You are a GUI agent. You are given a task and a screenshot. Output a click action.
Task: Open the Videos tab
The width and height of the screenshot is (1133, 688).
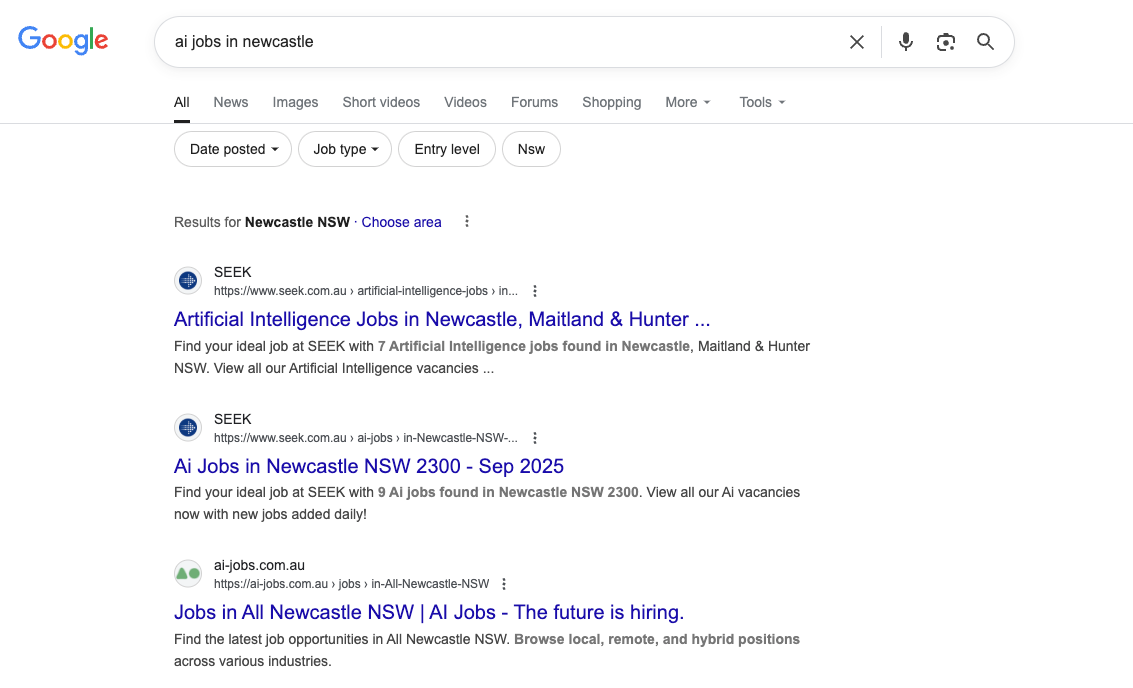(x=465, y=102)
